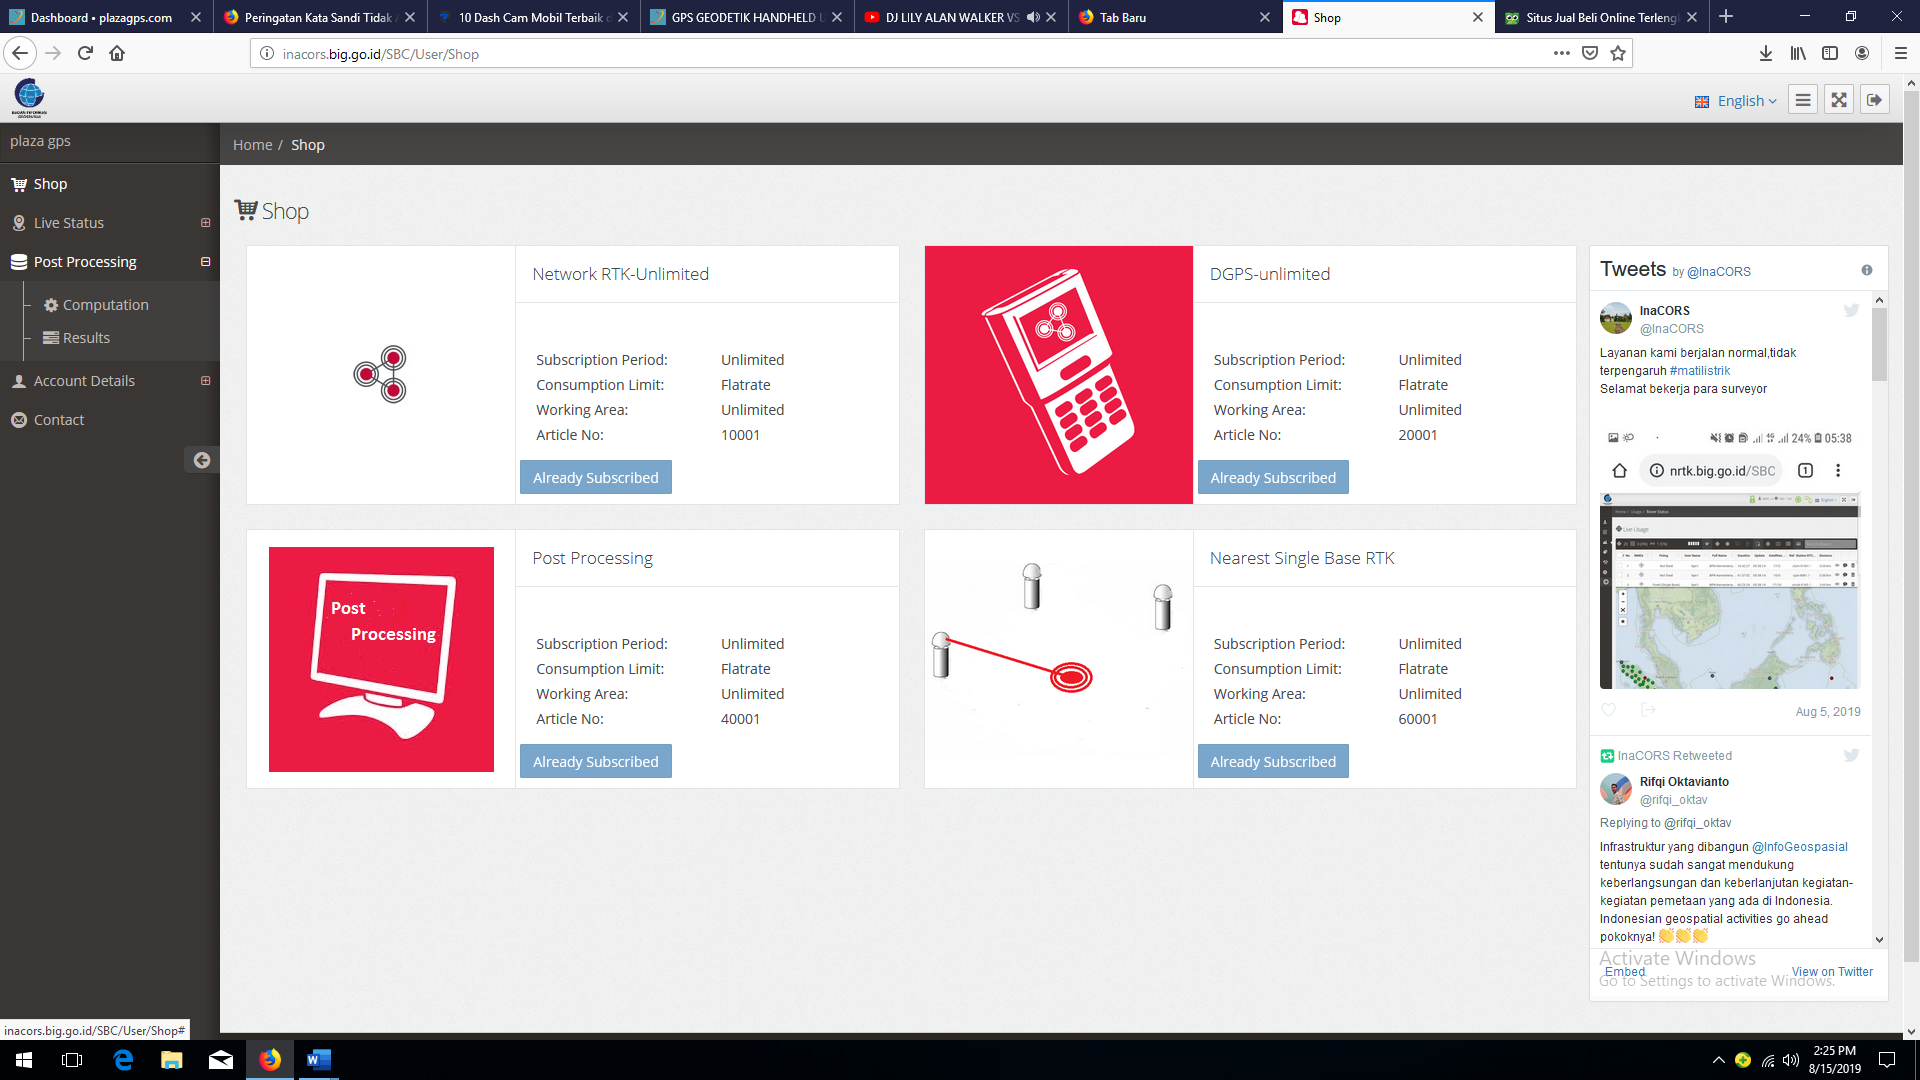This screenshot has height=1080, width=1920.
Task: Click Already Subscribed under DGPS-unlimited
Action: point(1272,478)
